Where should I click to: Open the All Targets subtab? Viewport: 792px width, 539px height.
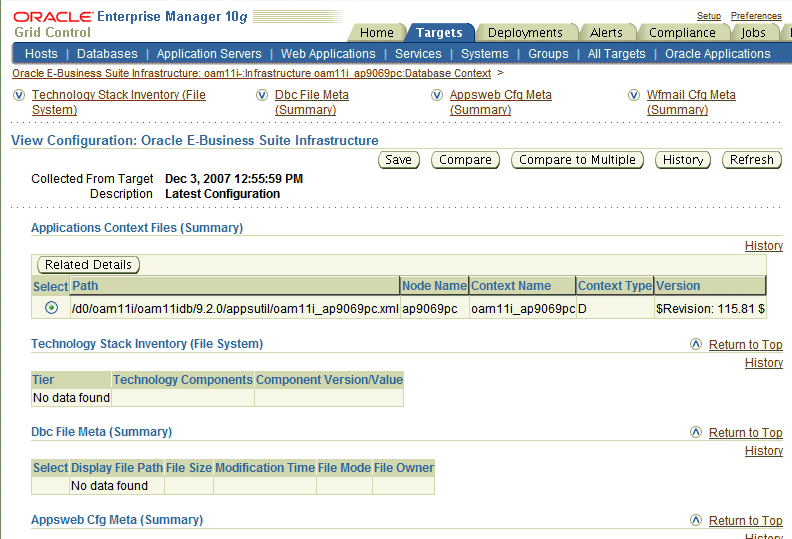click(616, 54)
